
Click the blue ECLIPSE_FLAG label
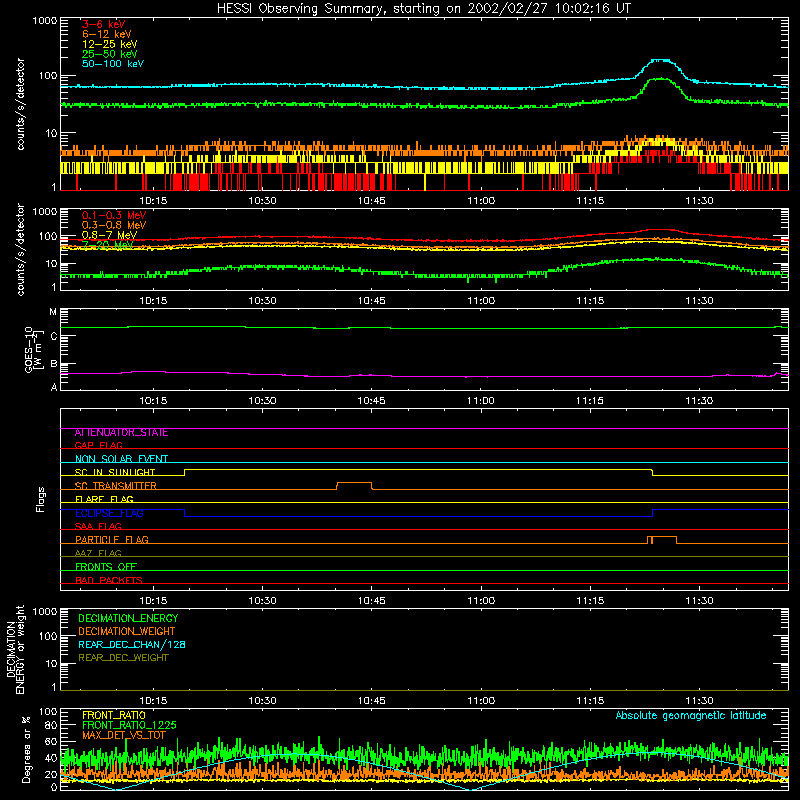pos(109,513)
